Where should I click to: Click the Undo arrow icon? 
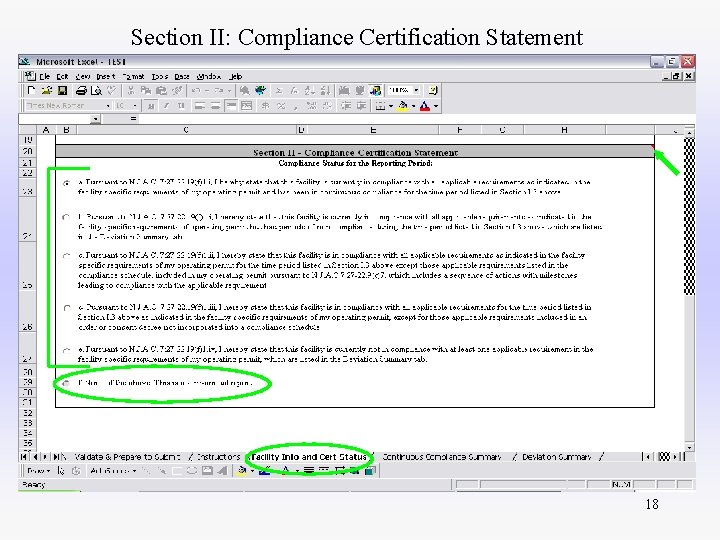pyautogui.click(x=196, y=90)
